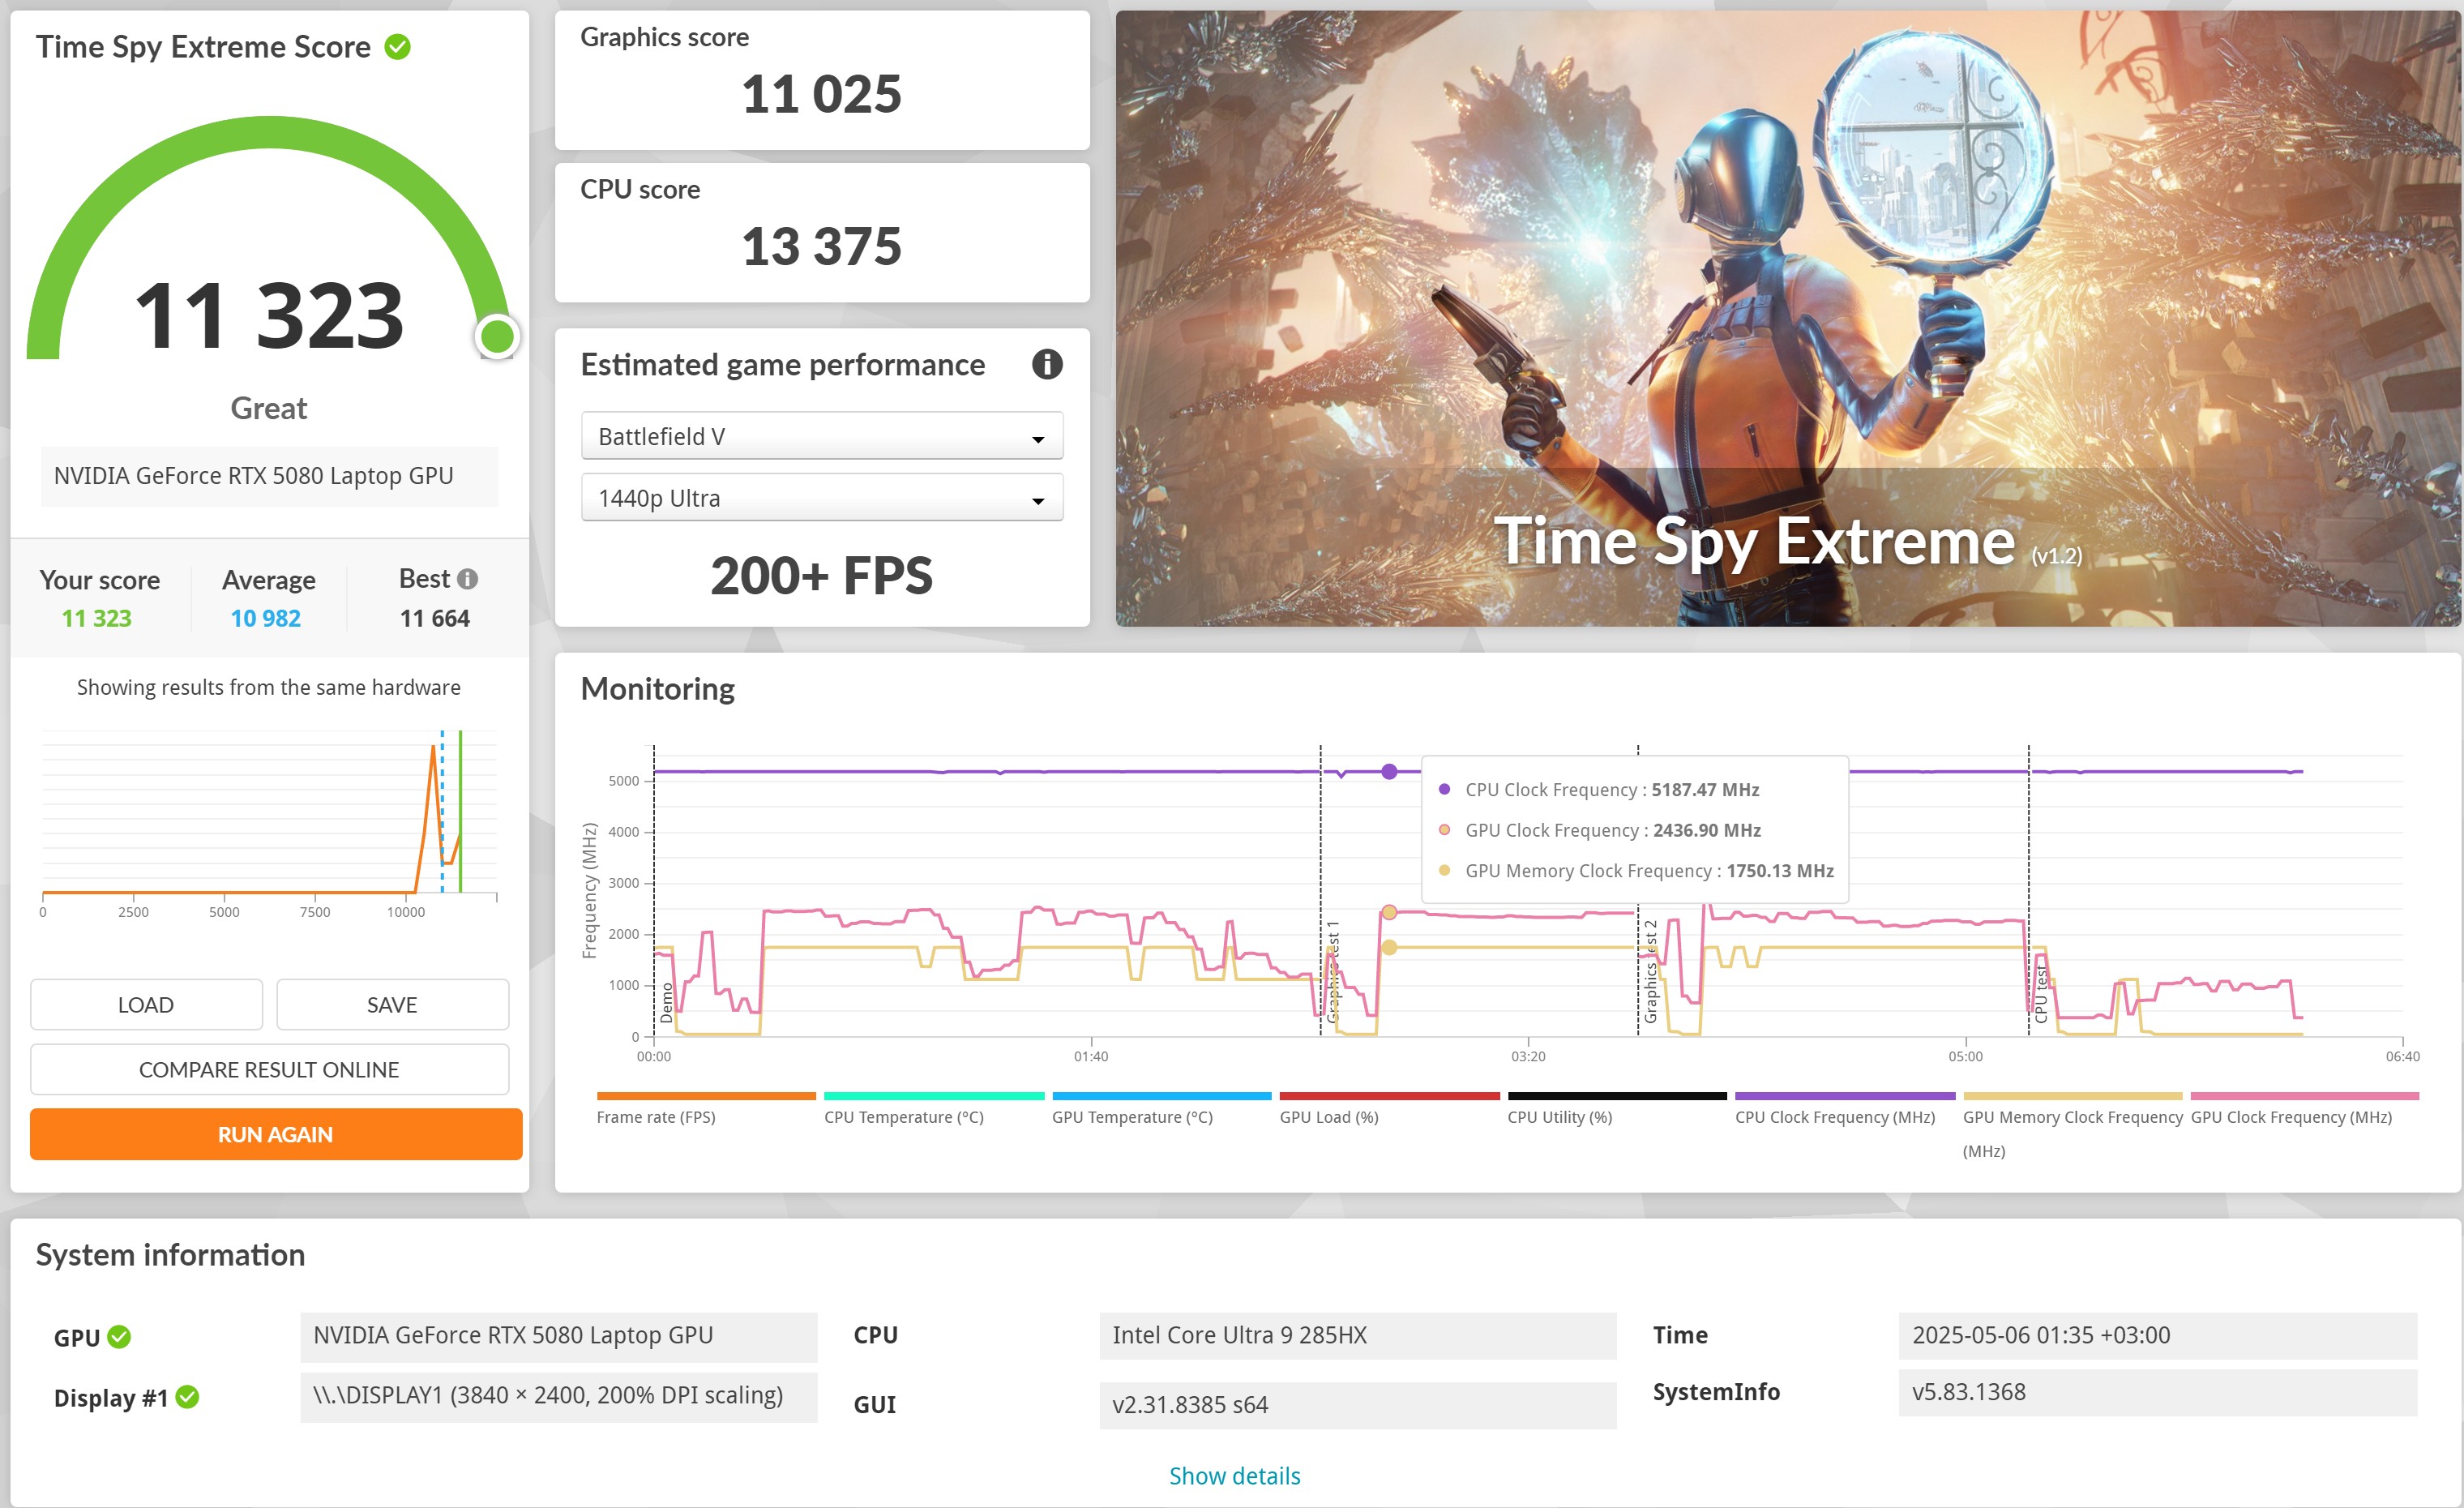Click the Time Spy Extreme banner image
The width and height of the screenshot is (2464, 1508).
[1786, 318]
